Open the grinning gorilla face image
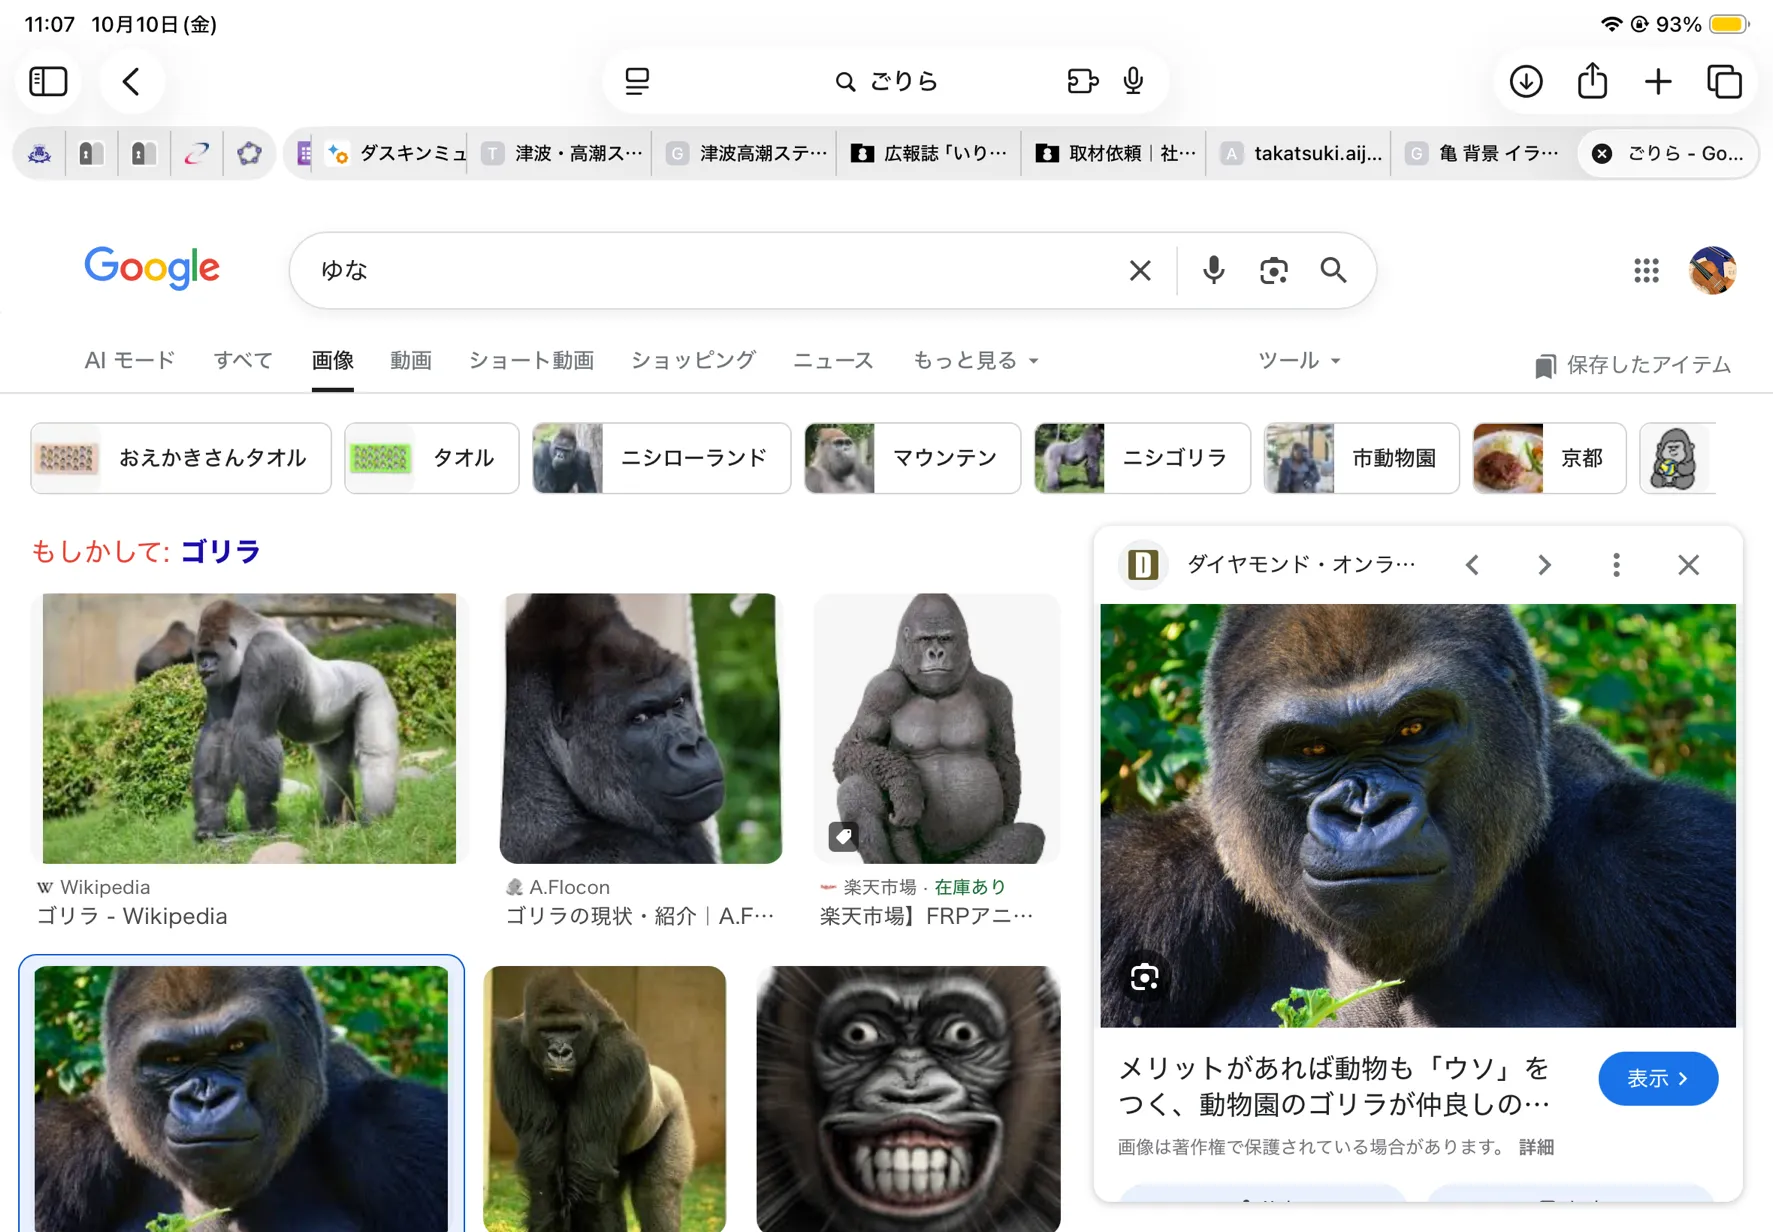 [908, 1098]
